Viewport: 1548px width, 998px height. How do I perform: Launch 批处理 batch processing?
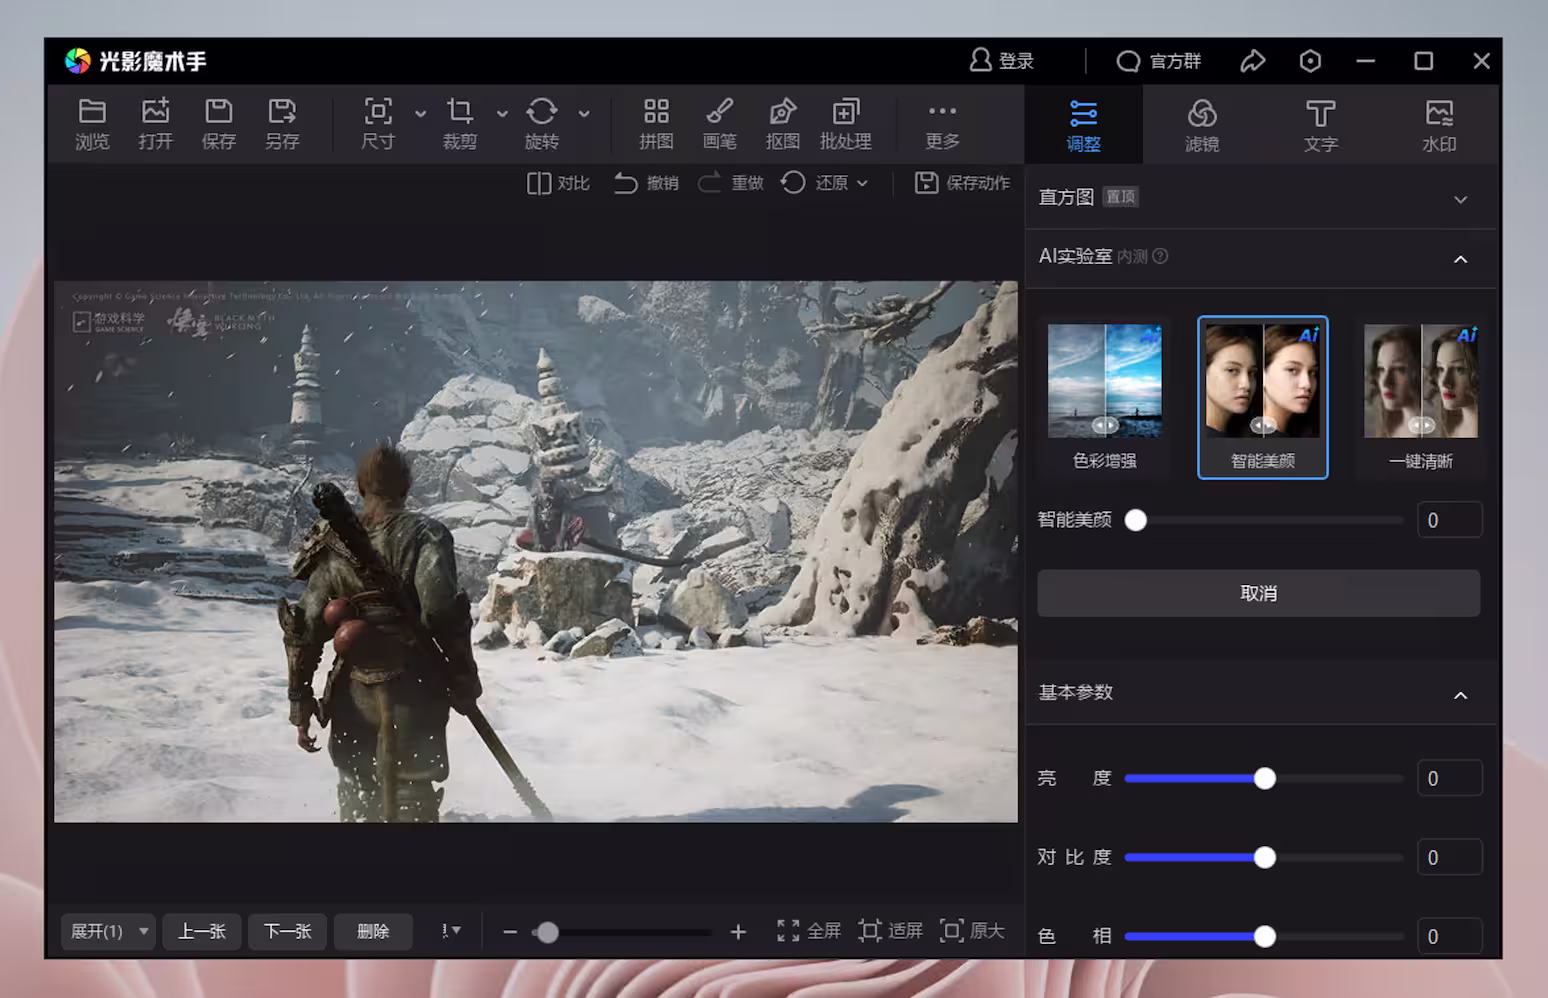point(845,124)
